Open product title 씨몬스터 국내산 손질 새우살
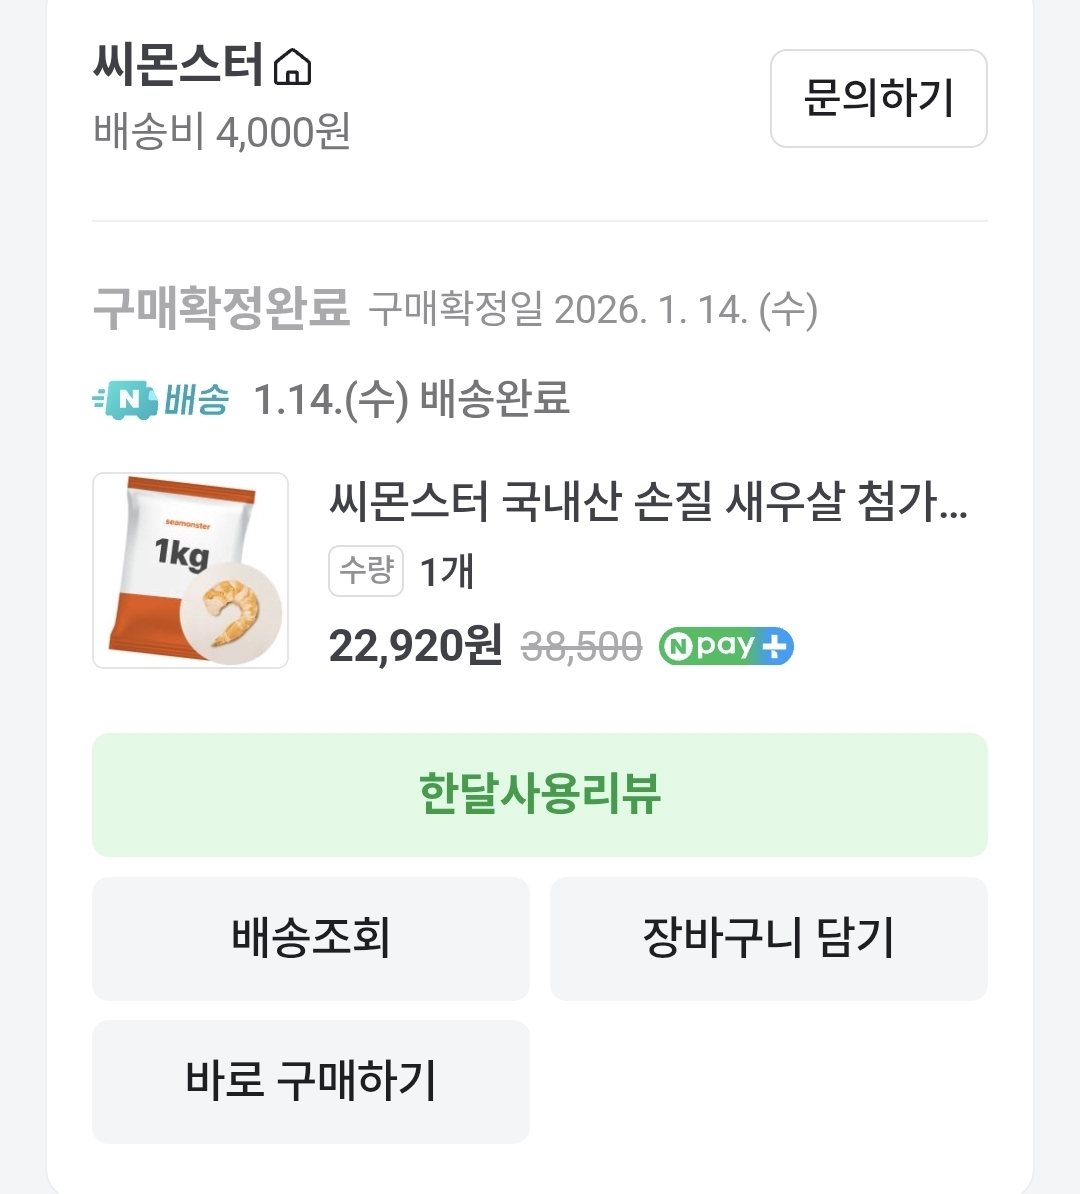This screenshot has width=1080, height=1194. pos(648,501)
